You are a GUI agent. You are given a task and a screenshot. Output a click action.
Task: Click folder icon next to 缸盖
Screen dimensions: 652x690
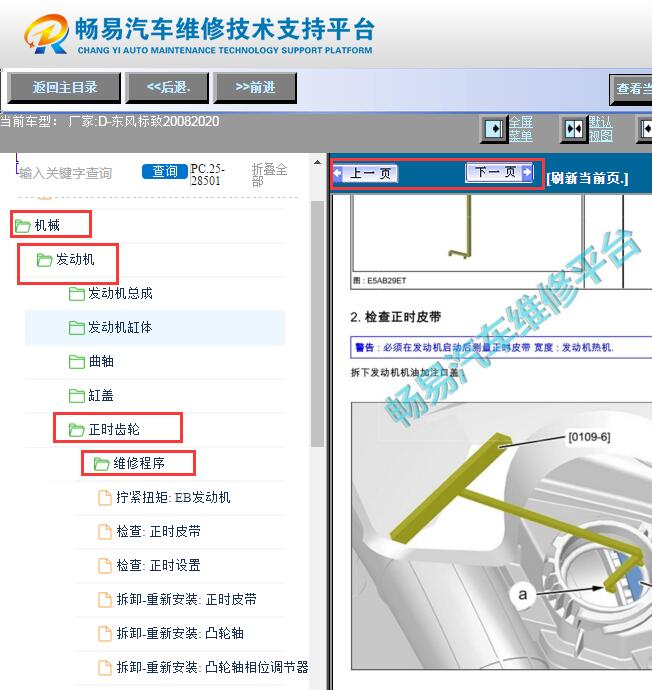pos(77,396)
